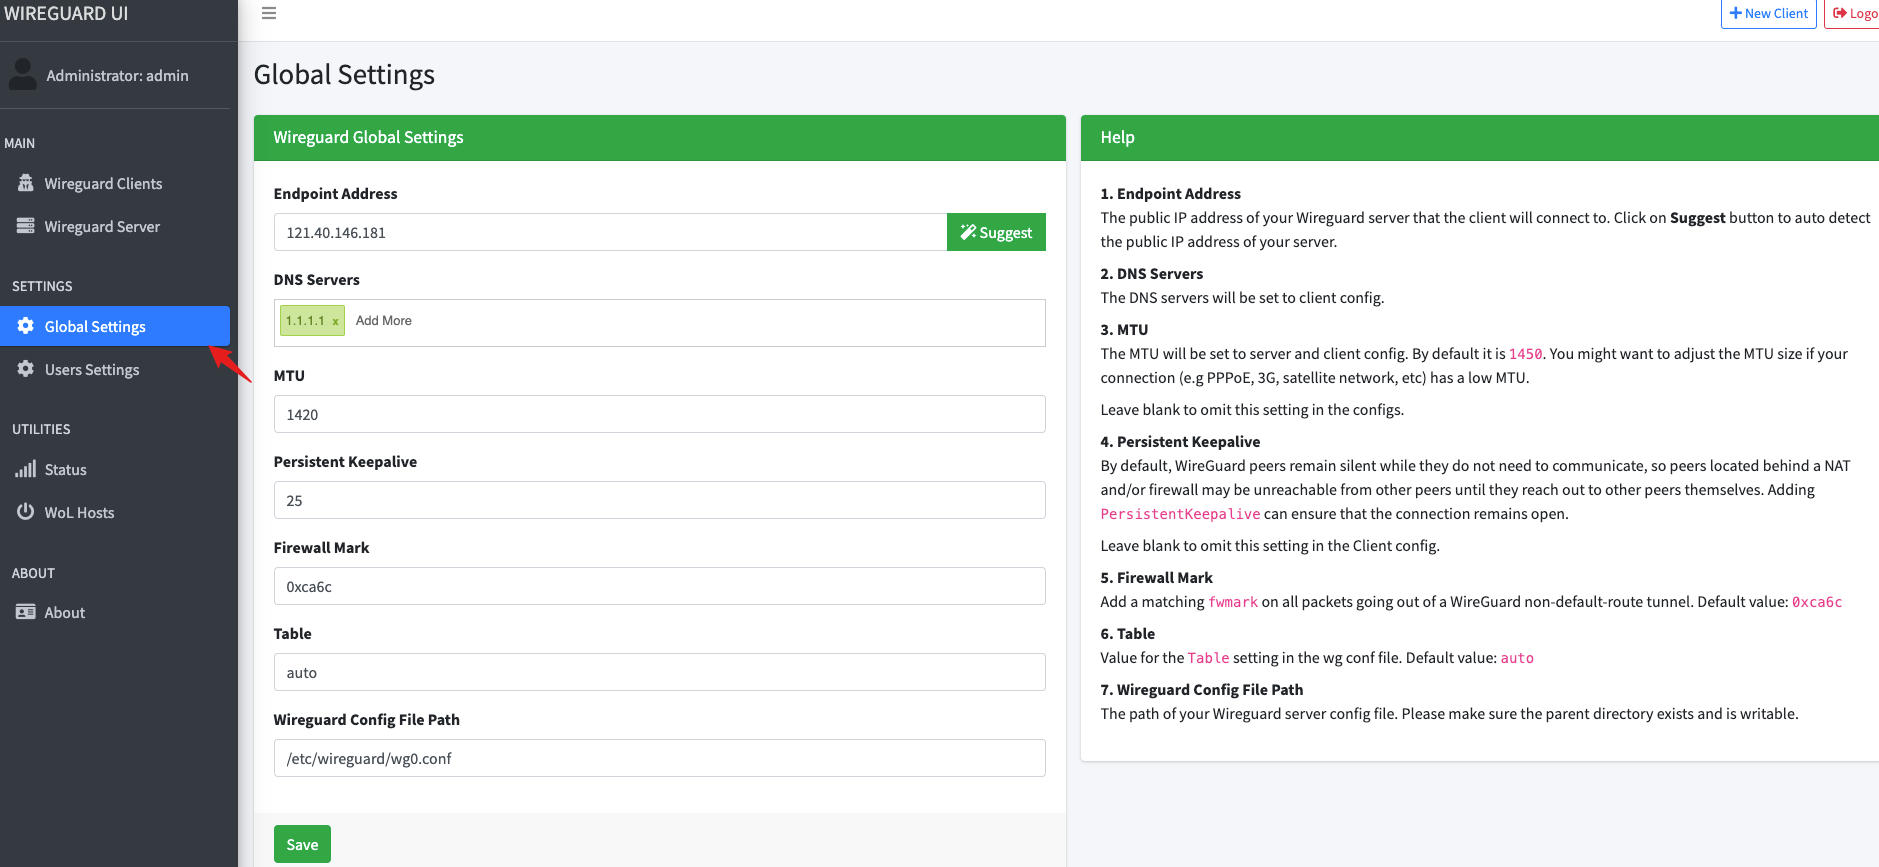
Task: Edit the Wireguard Config File Path field
Action: click(659, 759)
